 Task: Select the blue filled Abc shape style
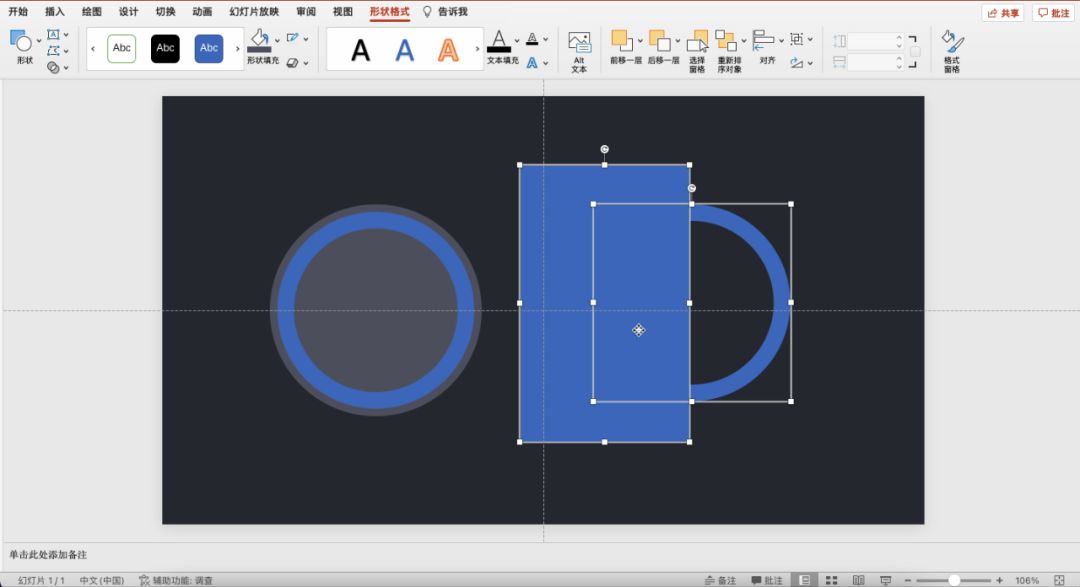click(x=208, y=48)
